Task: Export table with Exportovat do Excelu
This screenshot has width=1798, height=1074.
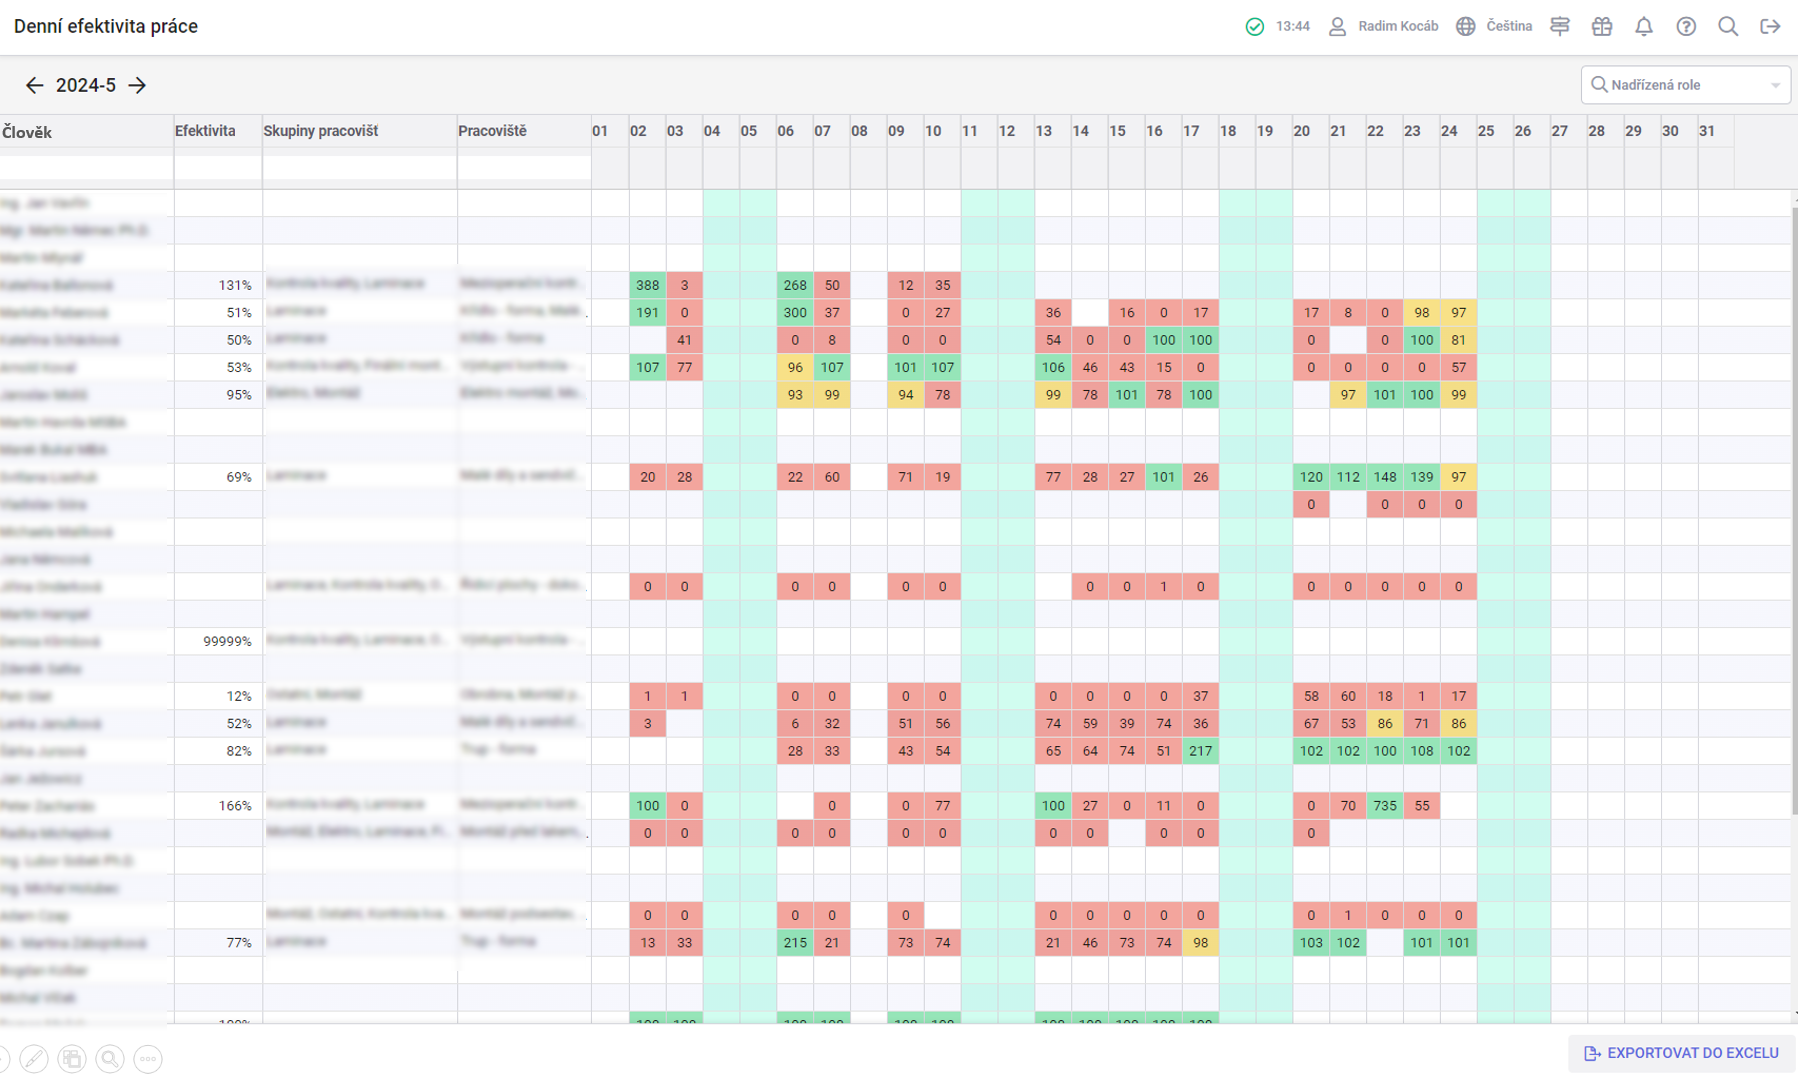Action: (x=1681, y=1053)
